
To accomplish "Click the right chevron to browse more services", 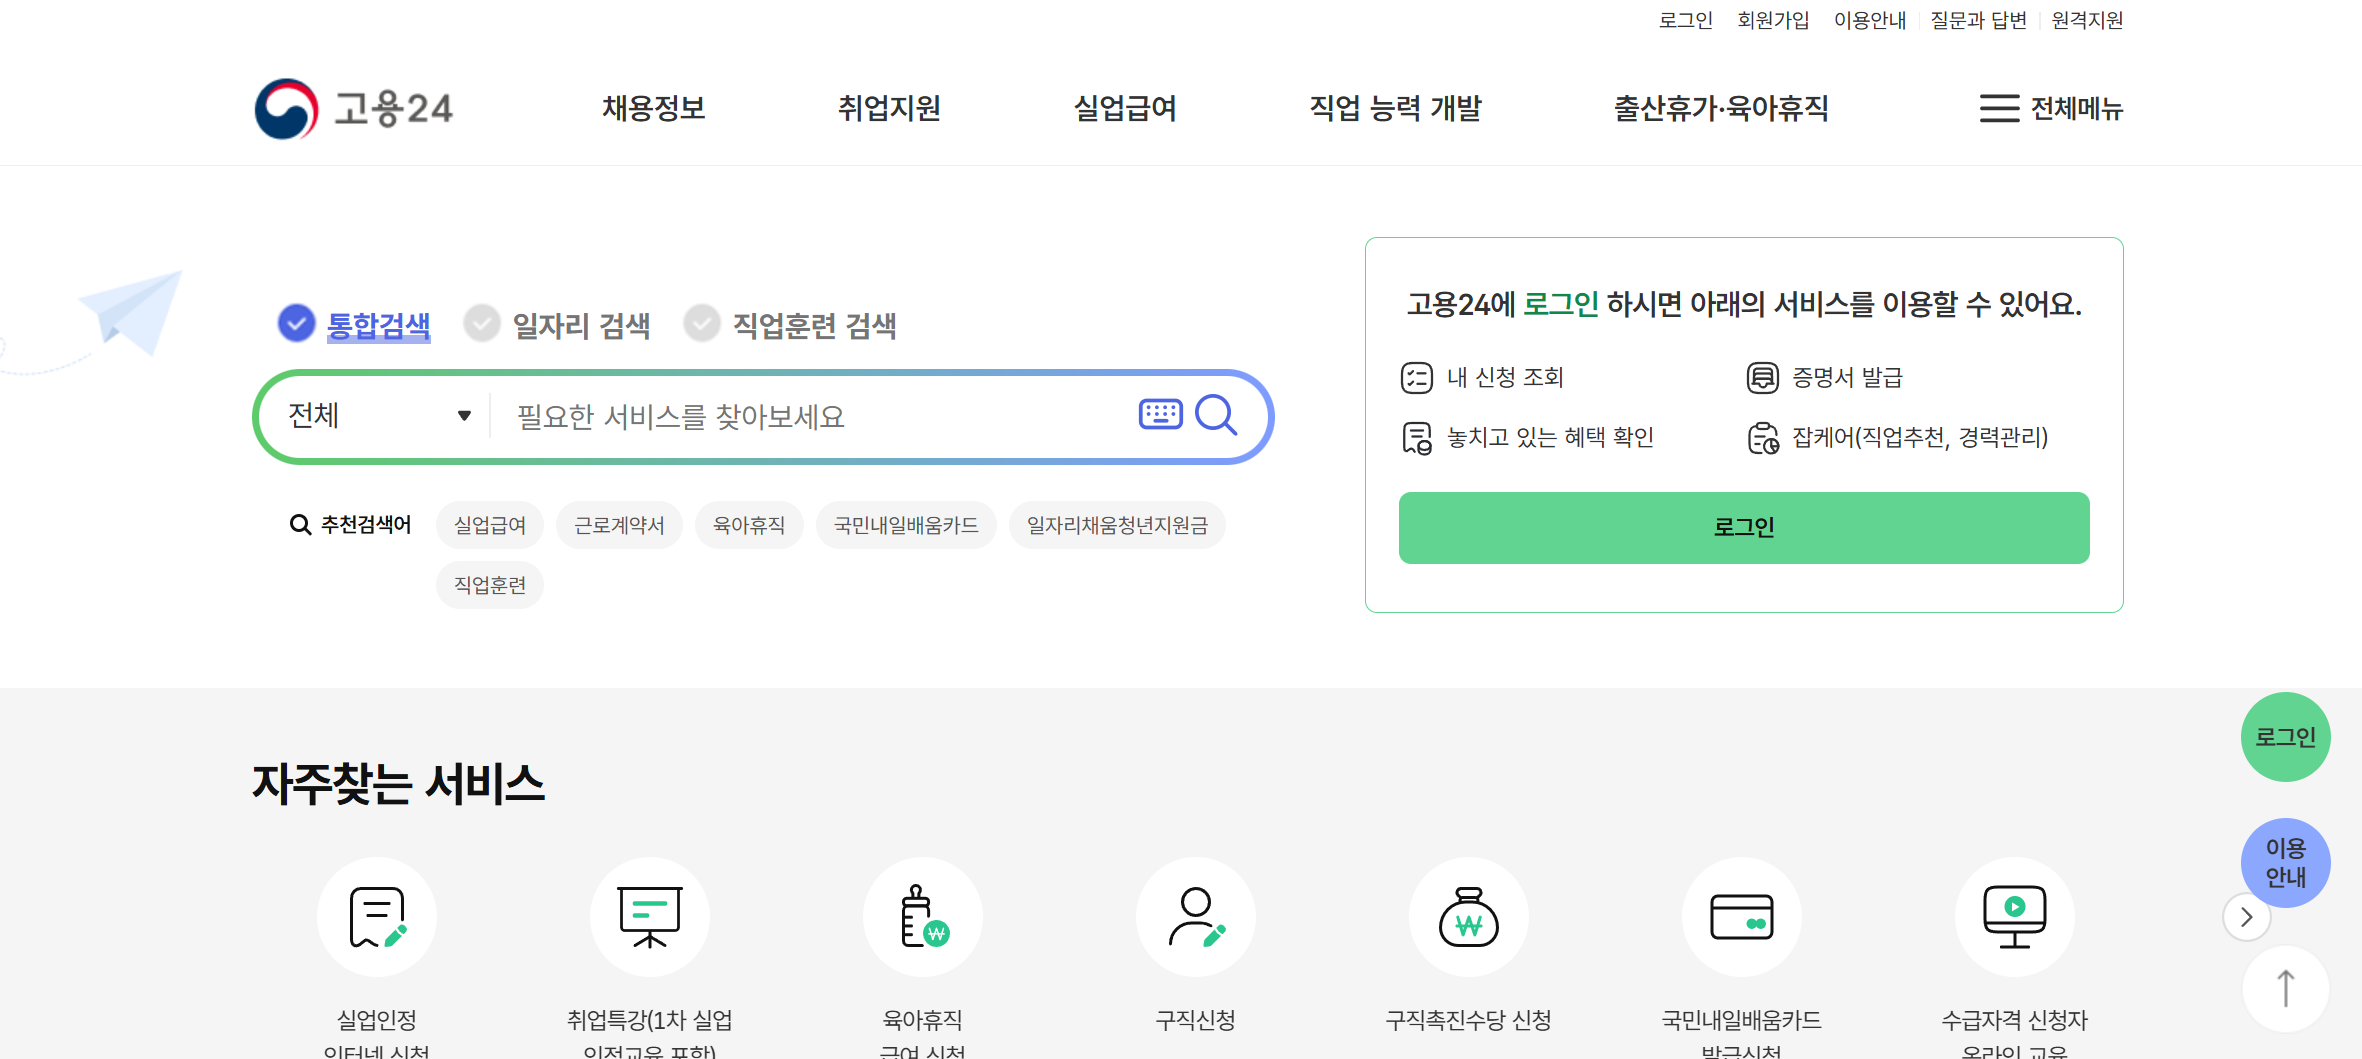I will click(2246, 916).
